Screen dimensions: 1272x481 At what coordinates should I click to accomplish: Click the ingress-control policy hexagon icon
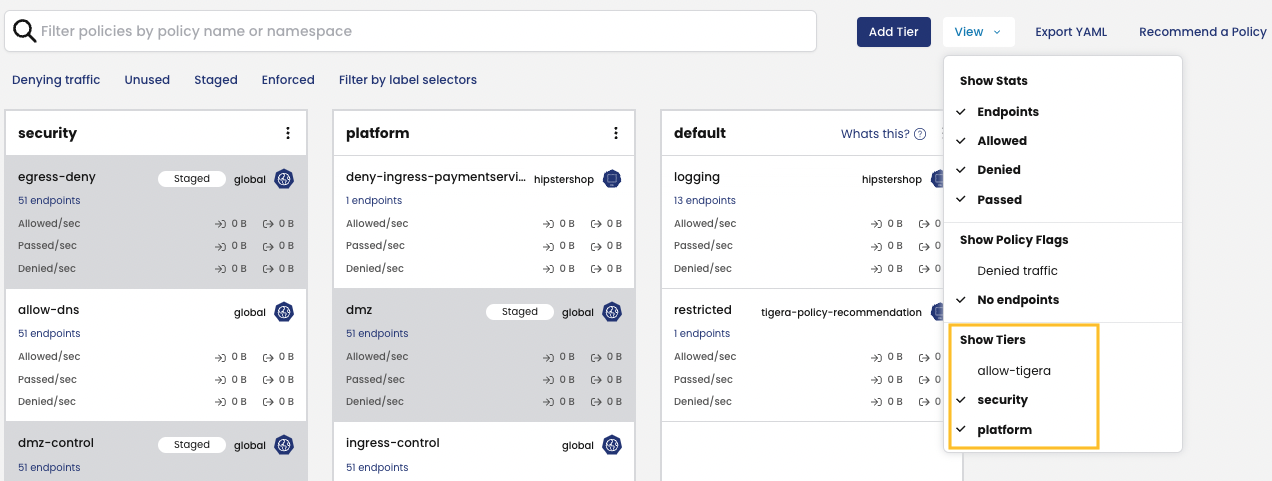pyautogui.click(x=612, y=445)
